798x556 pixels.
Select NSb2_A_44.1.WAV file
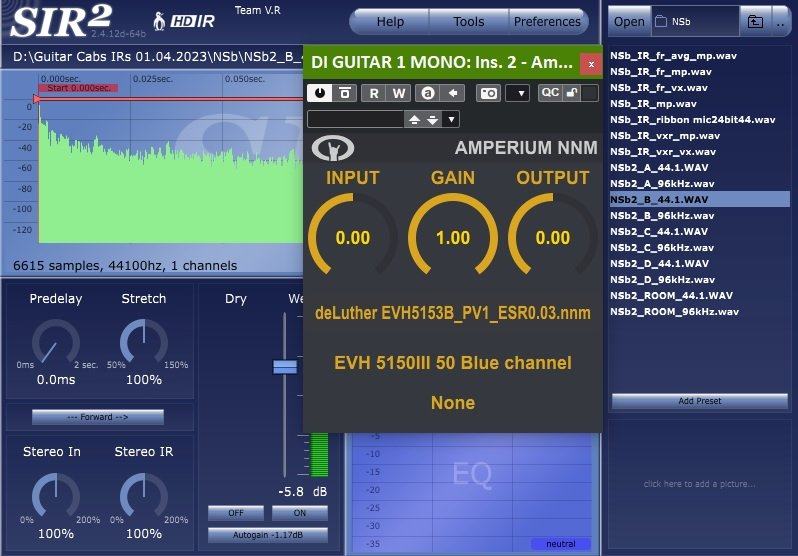click(x=659, y=168)
